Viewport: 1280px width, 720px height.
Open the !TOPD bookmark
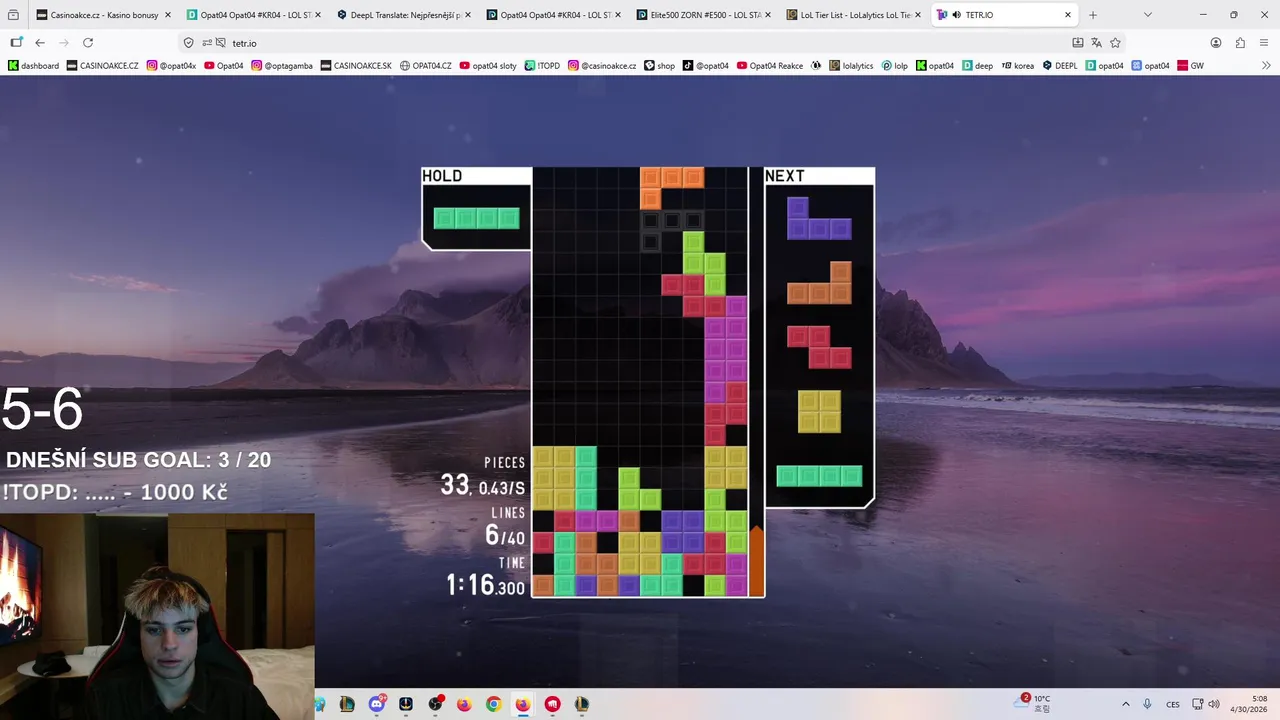click(543, 66)
